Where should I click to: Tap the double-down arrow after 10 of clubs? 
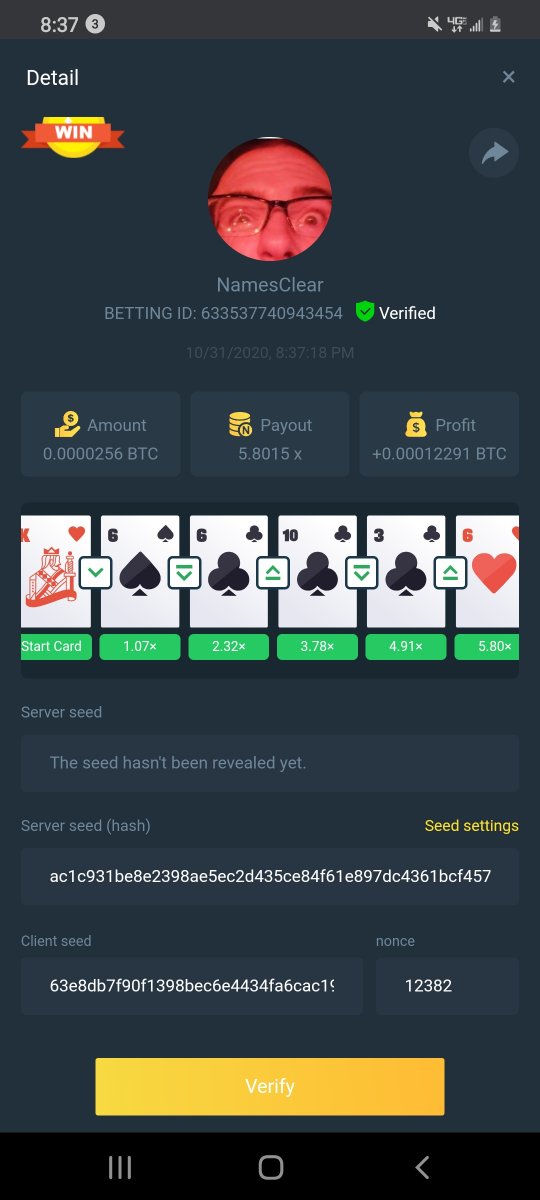[x=362, y=573]
